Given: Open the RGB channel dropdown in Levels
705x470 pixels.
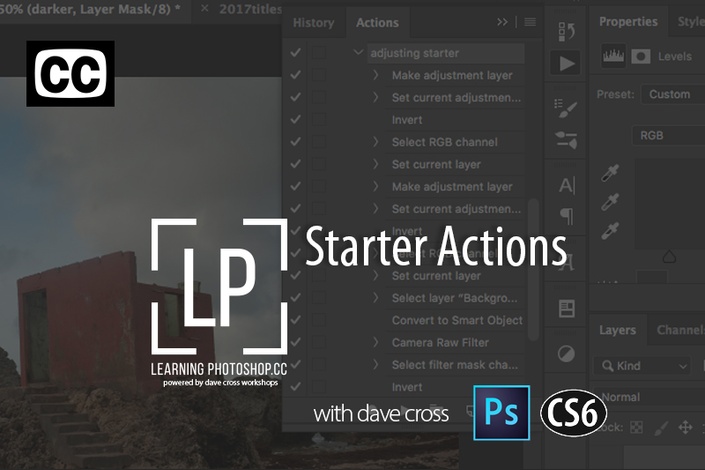Looking at the screenshot, I should [x=669, y=135].
